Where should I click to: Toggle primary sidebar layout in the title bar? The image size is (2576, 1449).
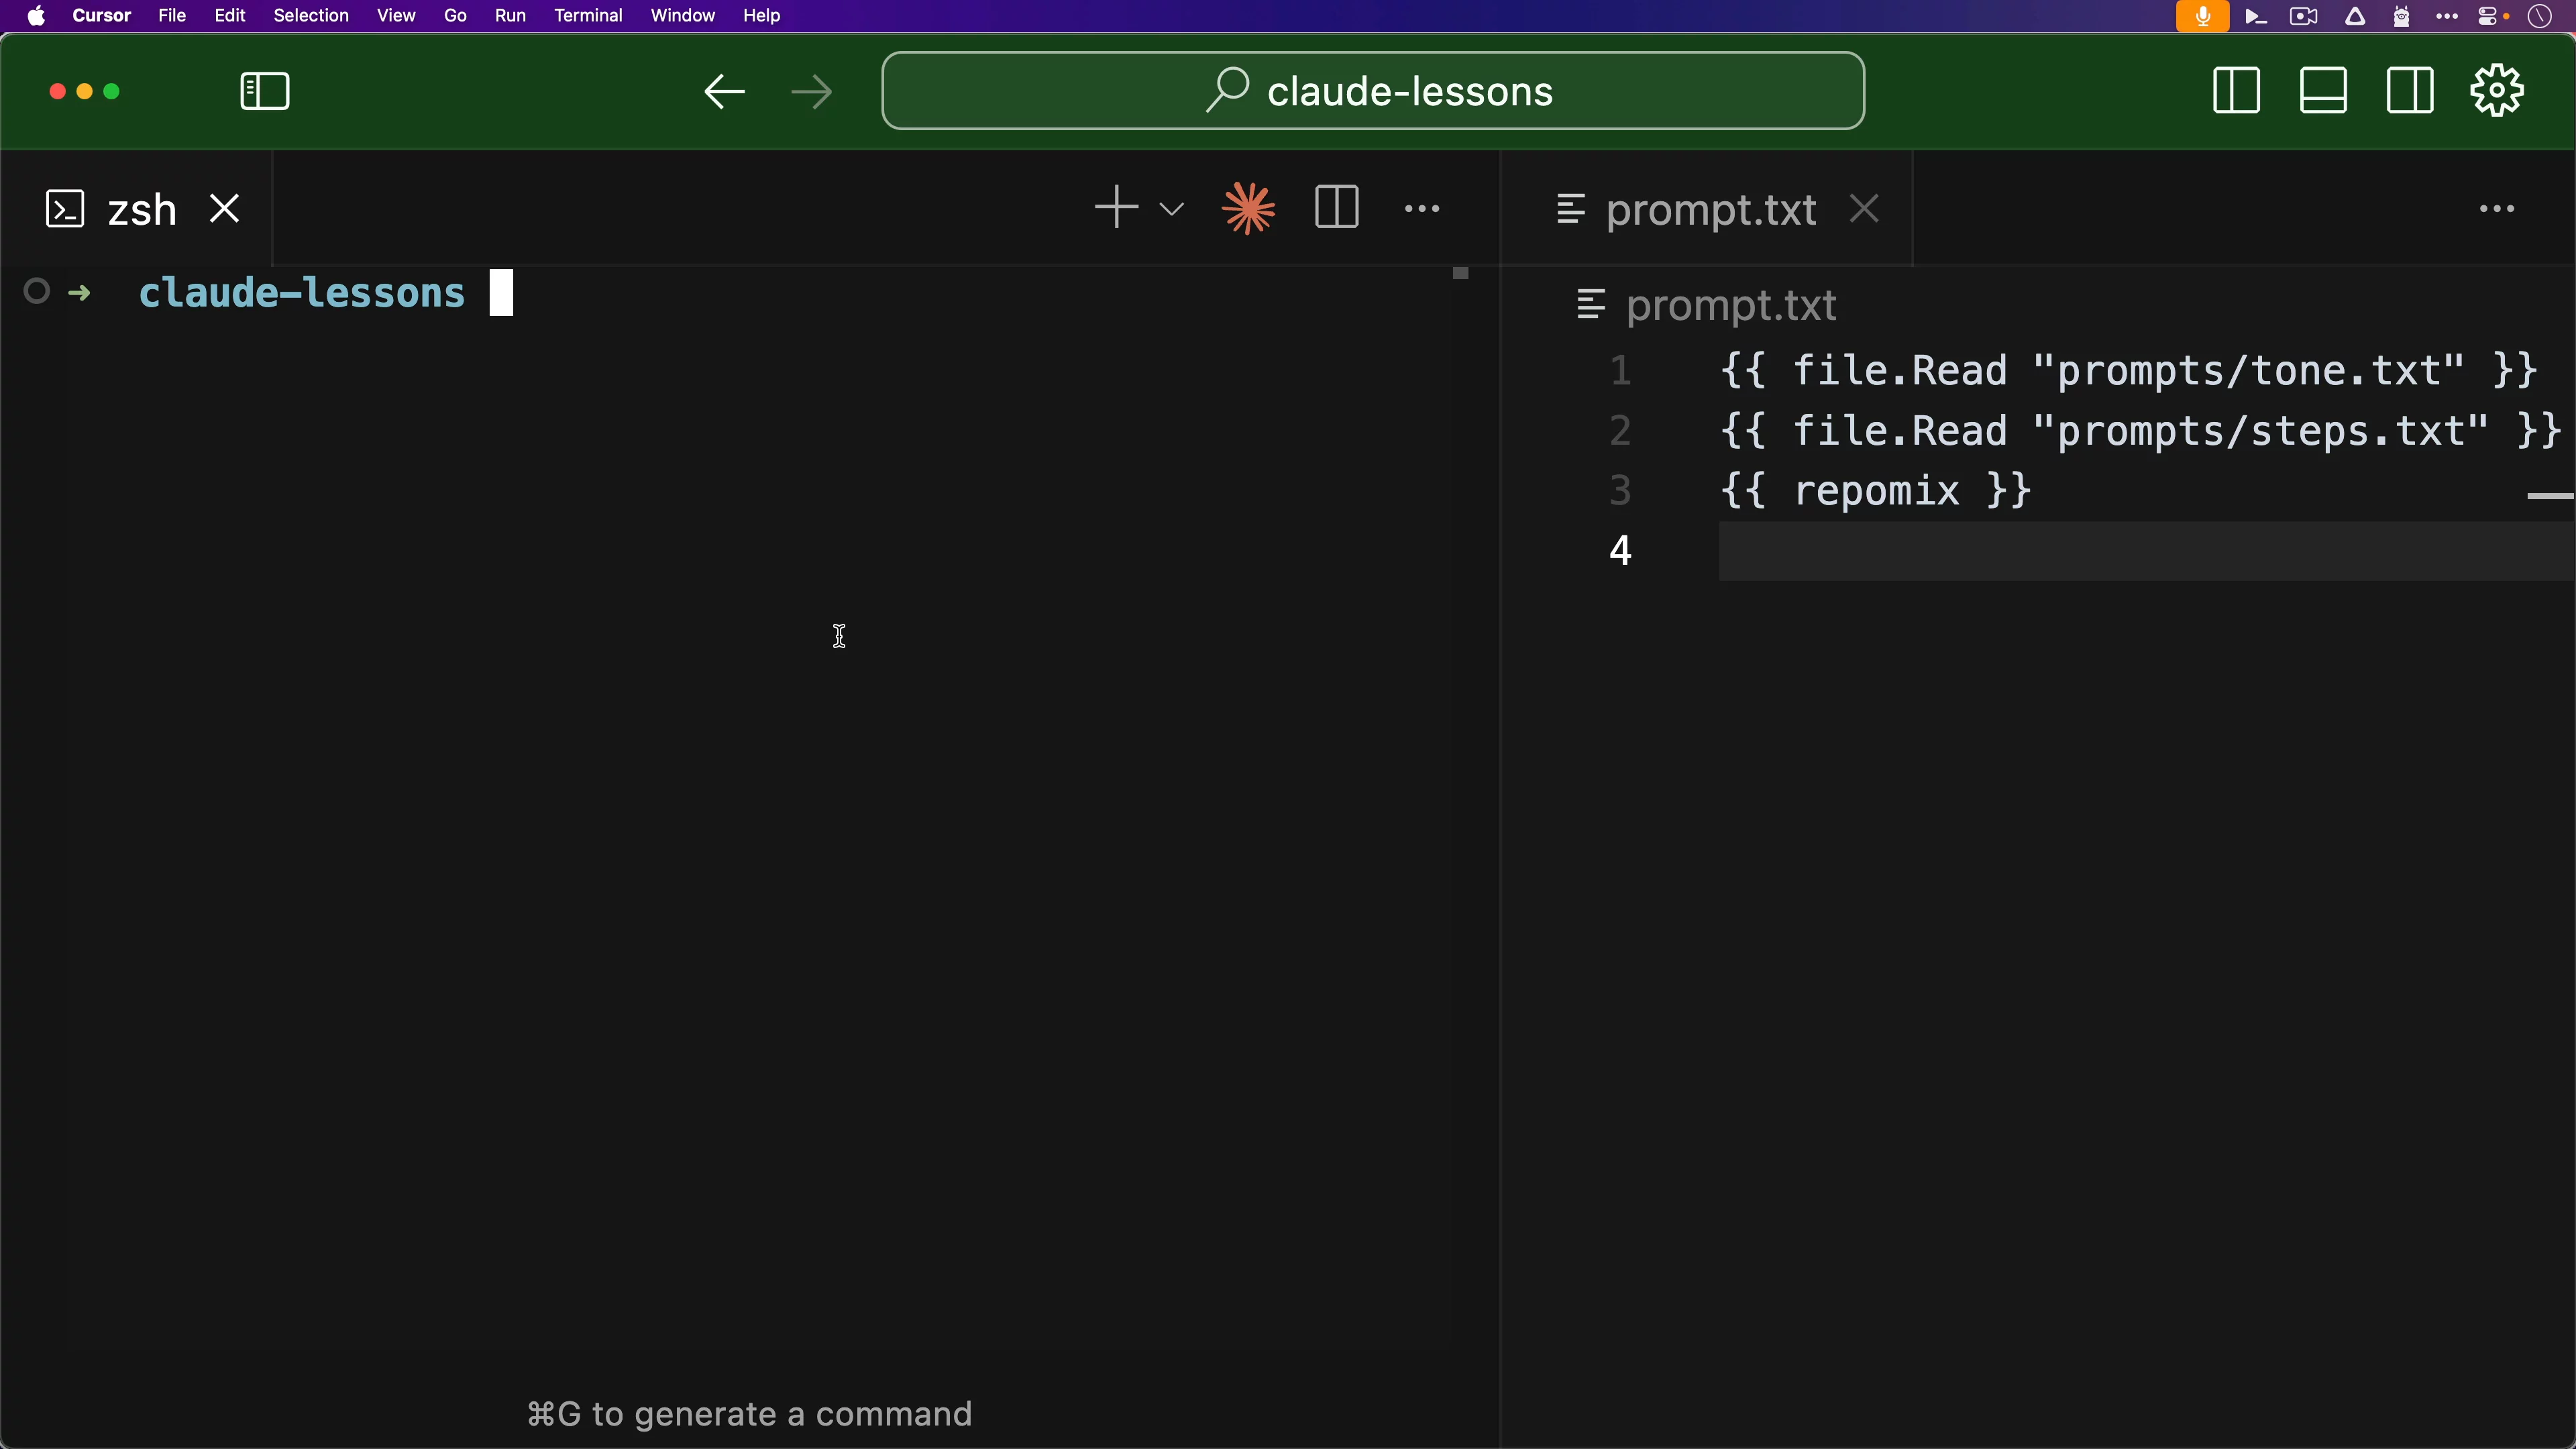[2236, 91]
